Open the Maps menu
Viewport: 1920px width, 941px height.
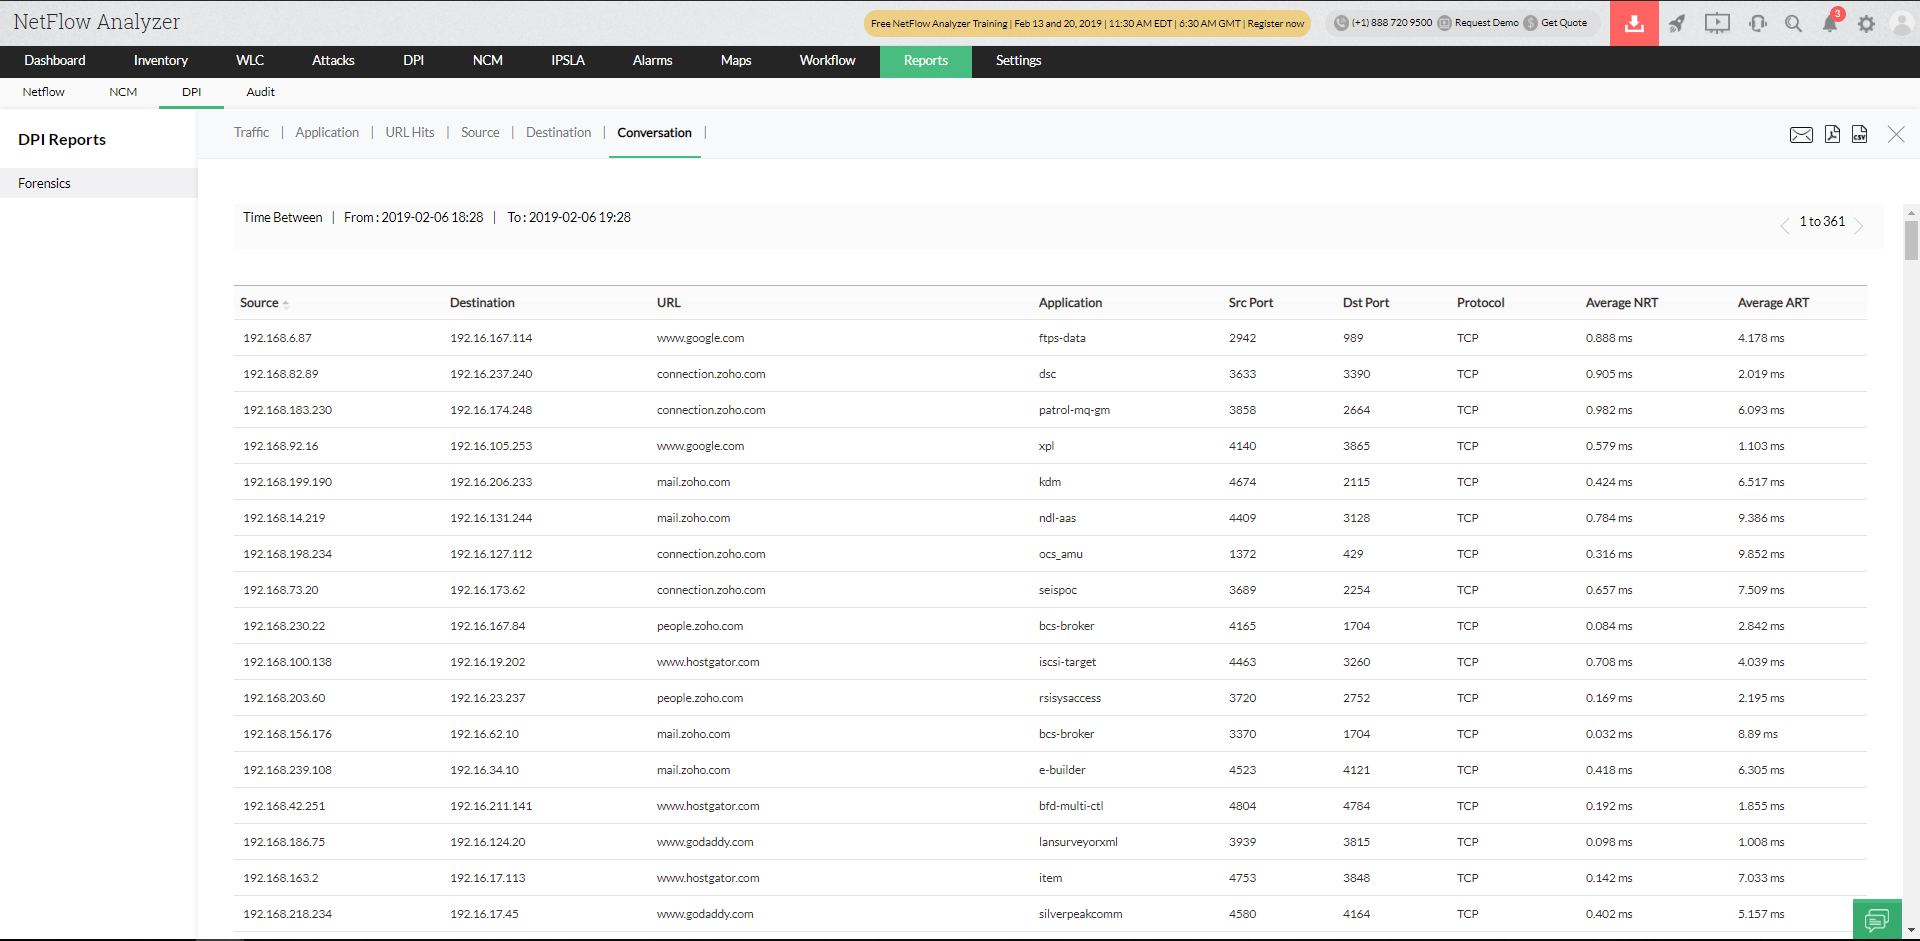point(736,61)
